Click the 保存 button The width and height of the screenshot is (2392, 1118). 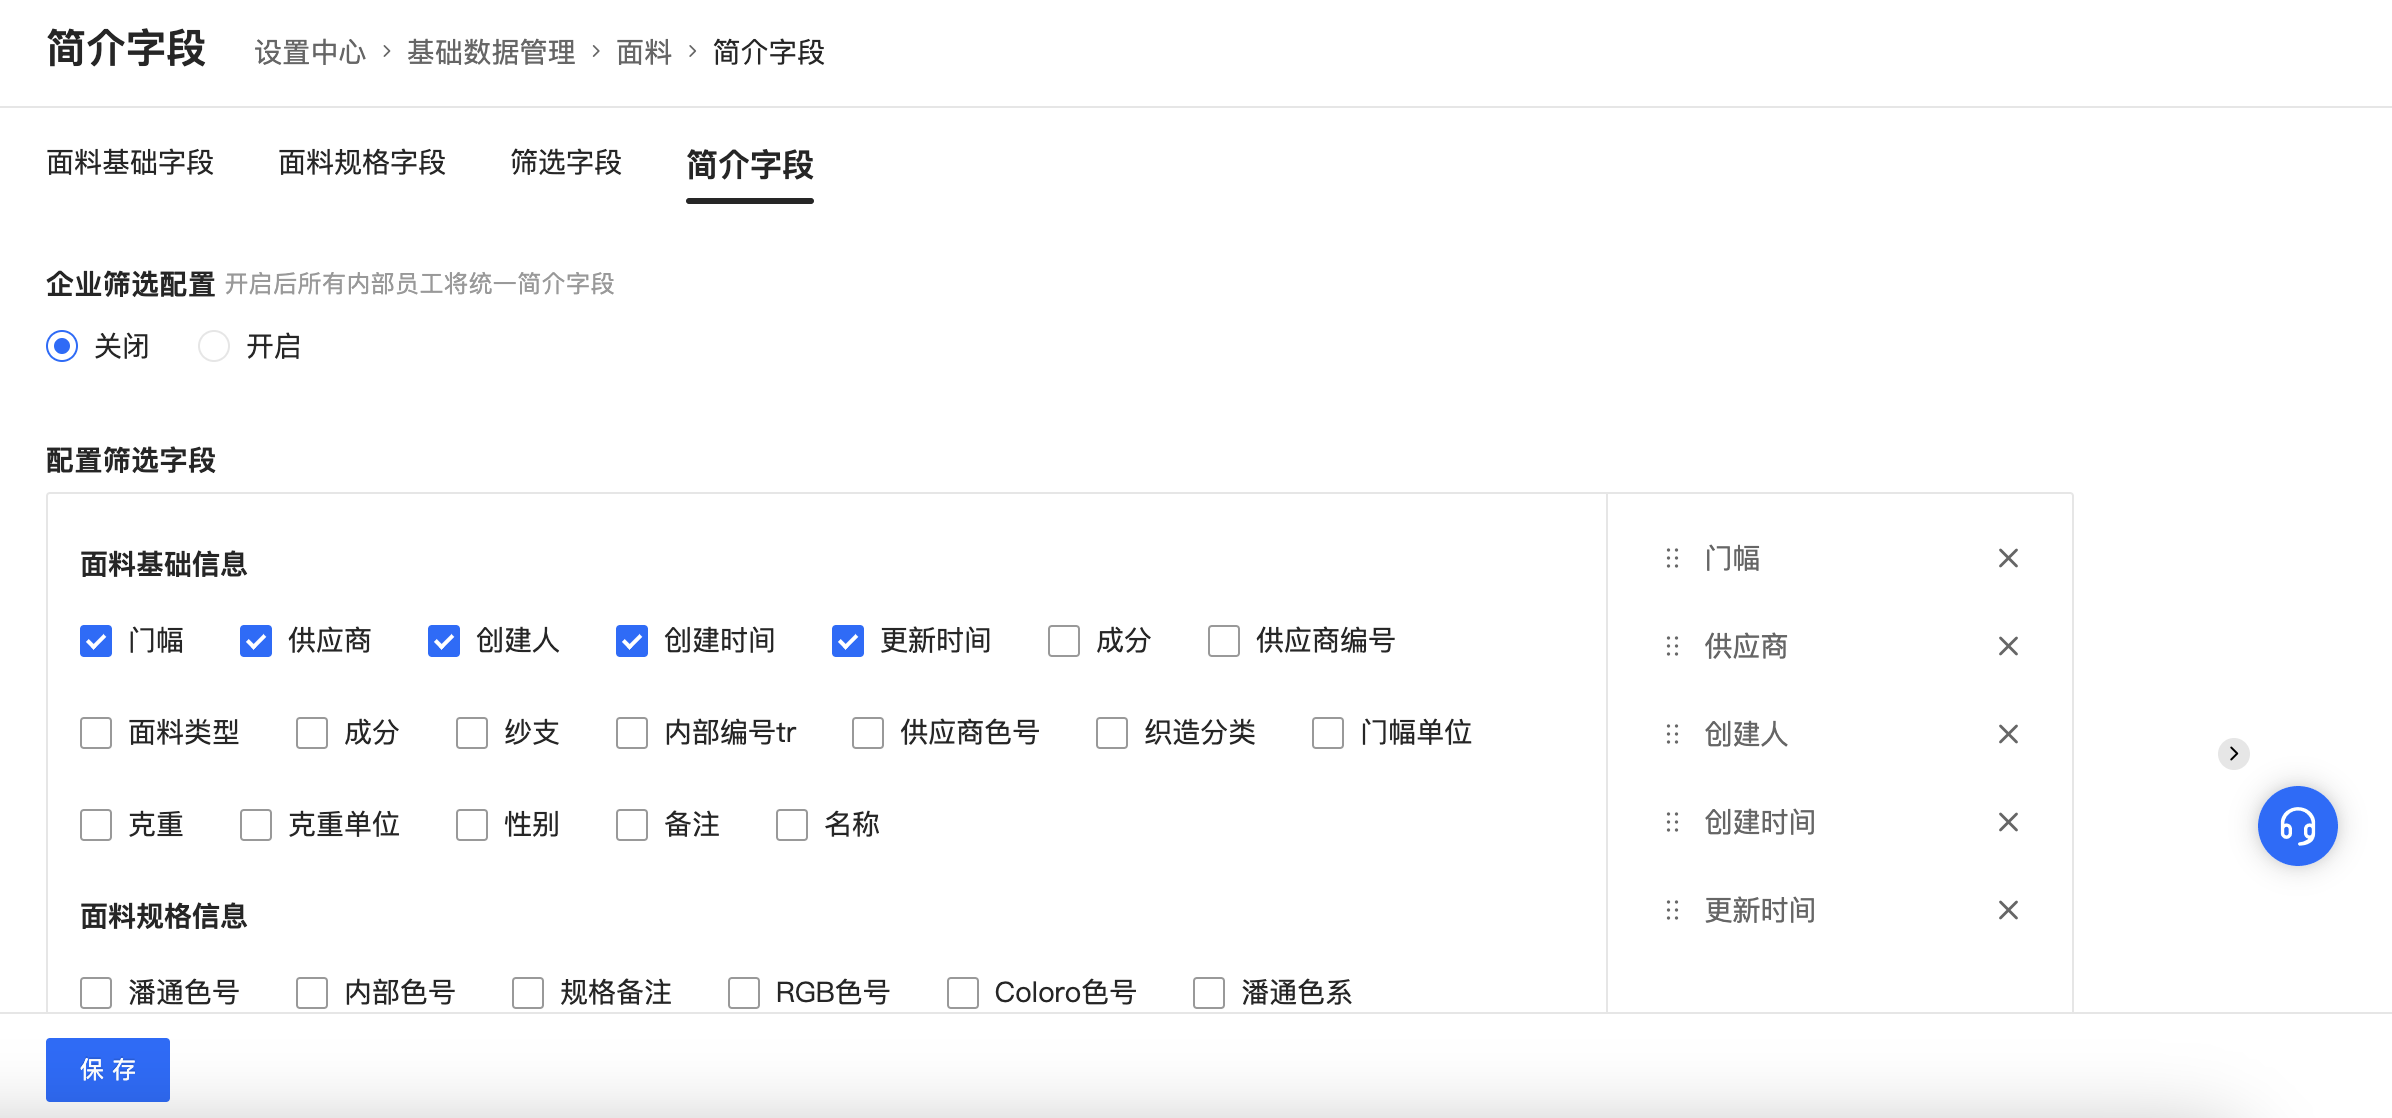coord(108,1069)
